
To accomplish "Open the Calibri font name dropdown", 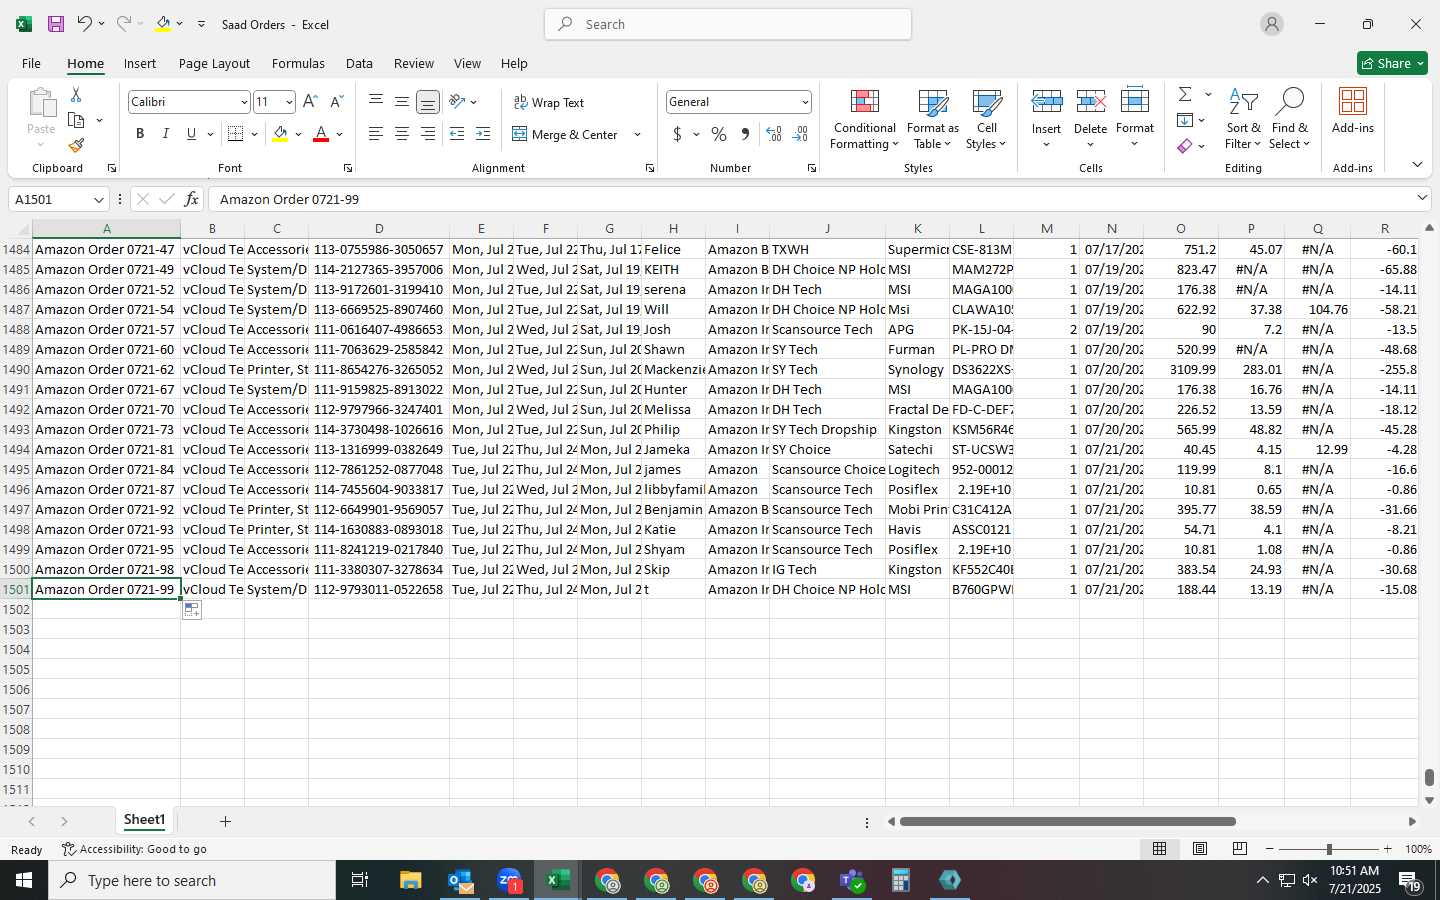I will (x=243, y=102).
